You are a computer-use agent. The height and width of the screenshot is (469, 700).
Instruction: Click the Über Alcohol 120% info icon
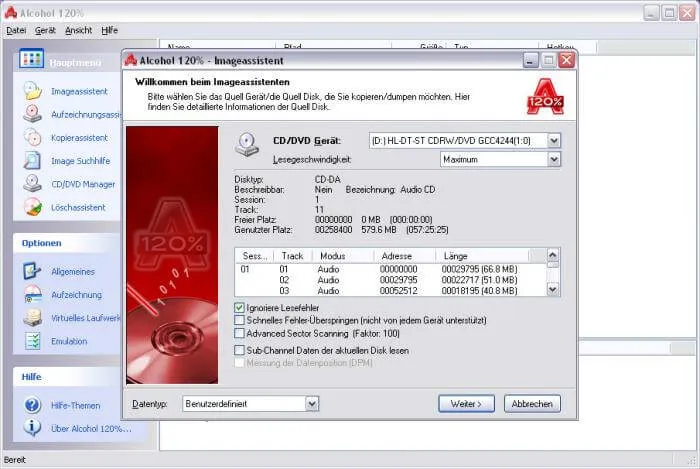tap(33, 428)
